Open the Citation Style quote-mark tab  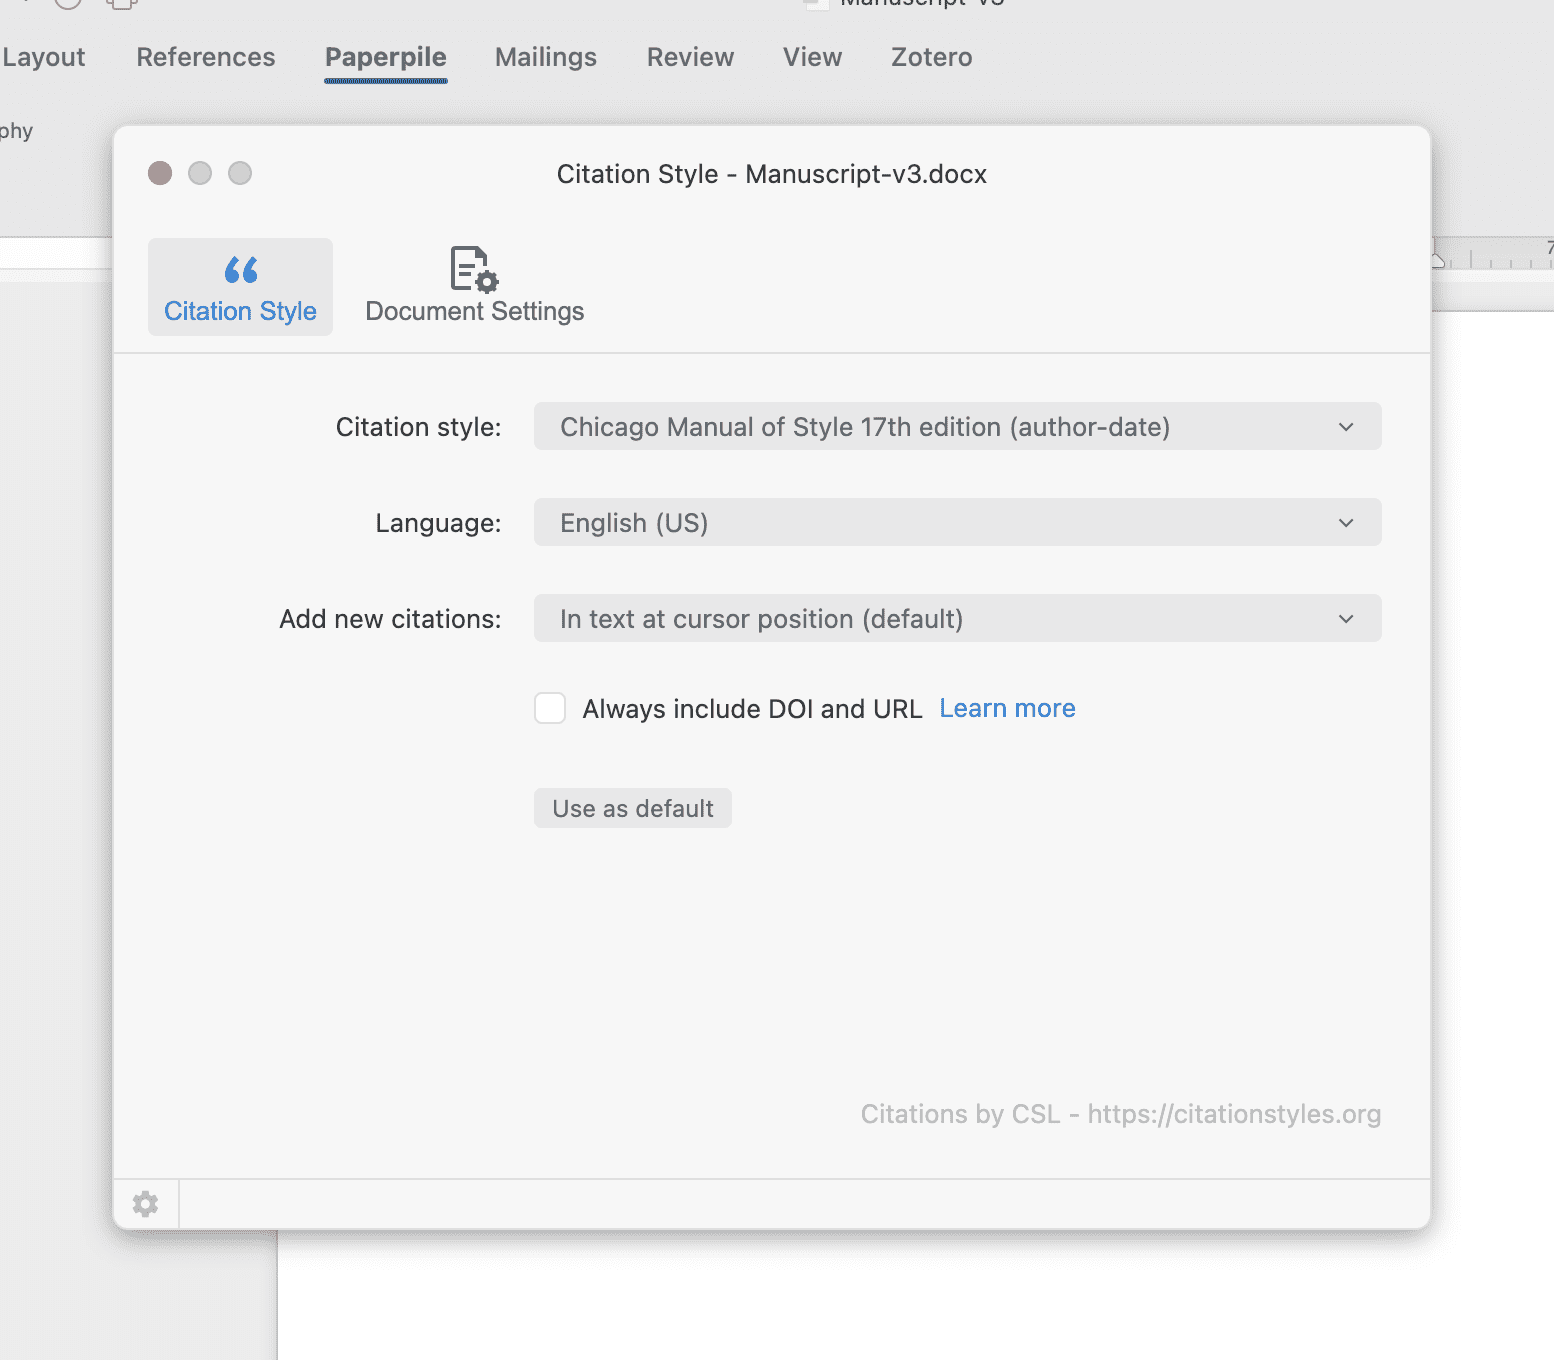pos(240,287)
